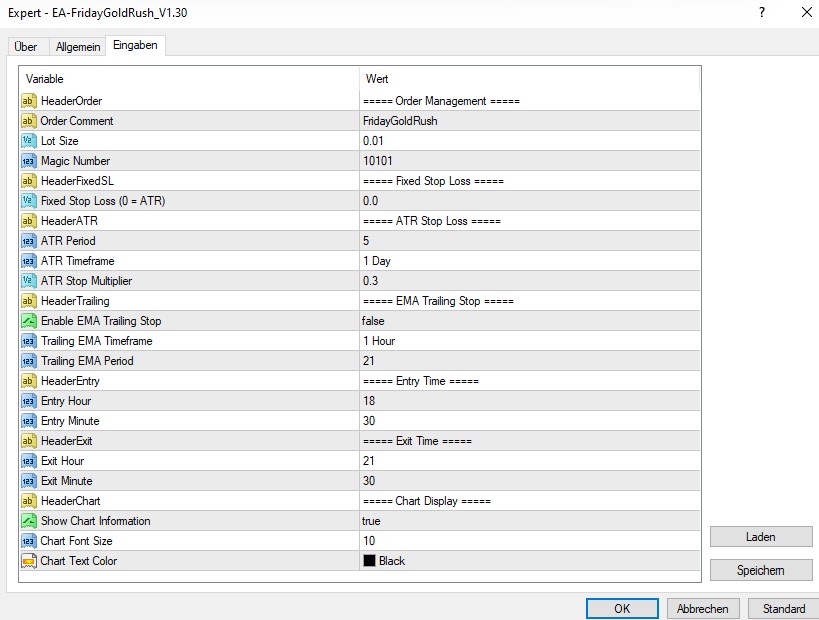
Task: Open Chart Text Color value Black
Action: [x=530, y=561]
